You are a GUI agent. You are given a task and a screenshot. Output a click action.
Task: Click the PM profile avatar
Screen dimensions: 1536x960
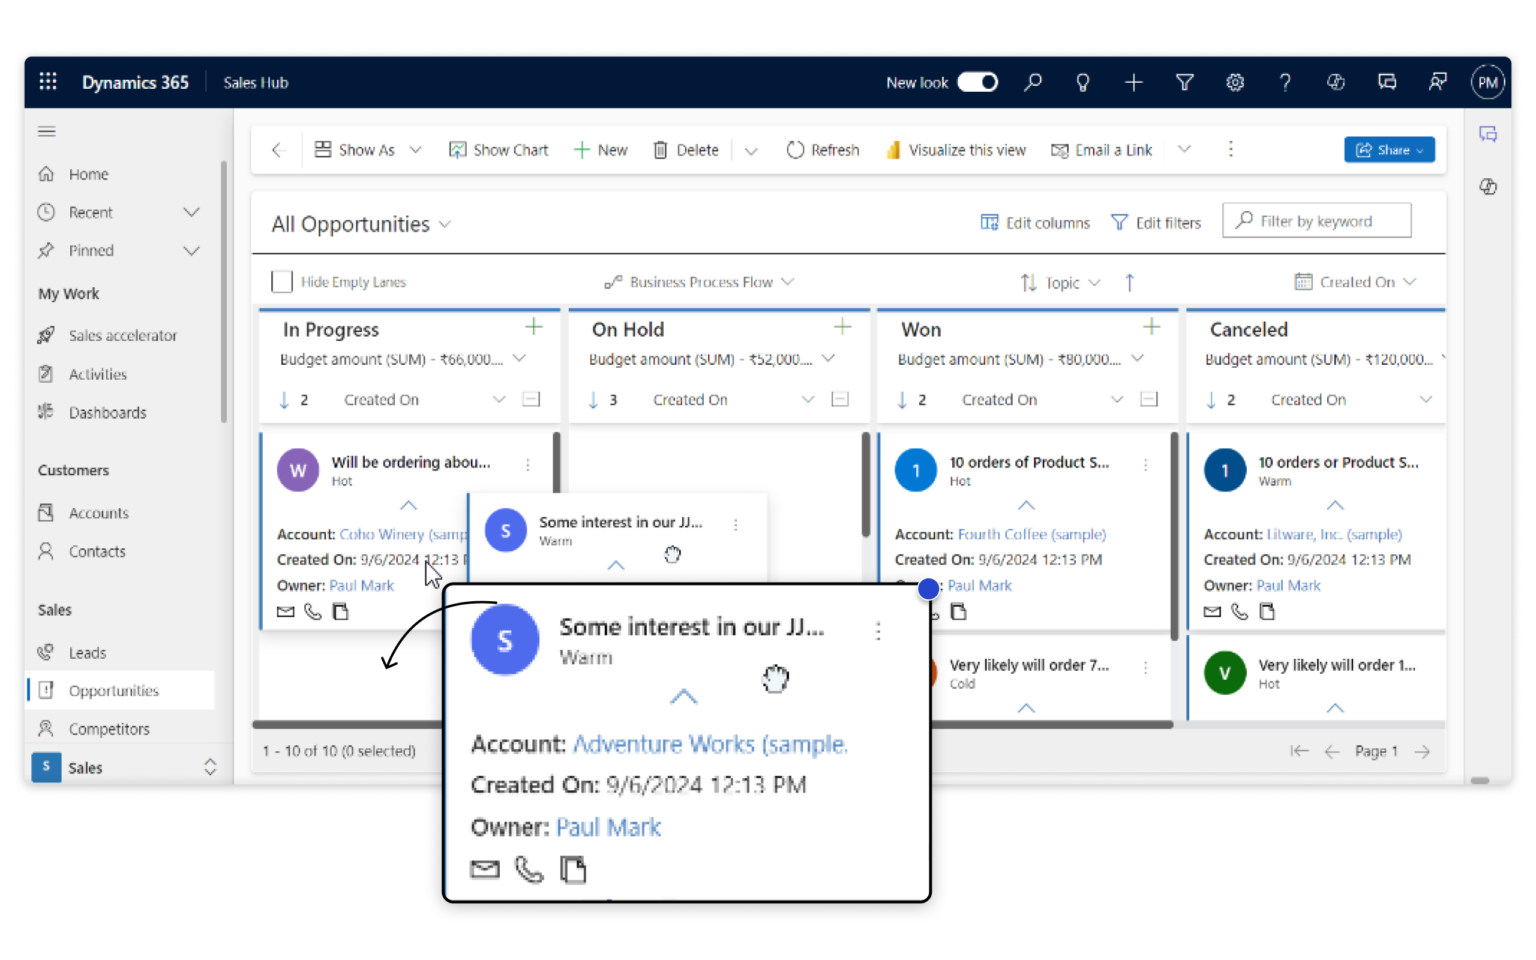[1488, 83]
